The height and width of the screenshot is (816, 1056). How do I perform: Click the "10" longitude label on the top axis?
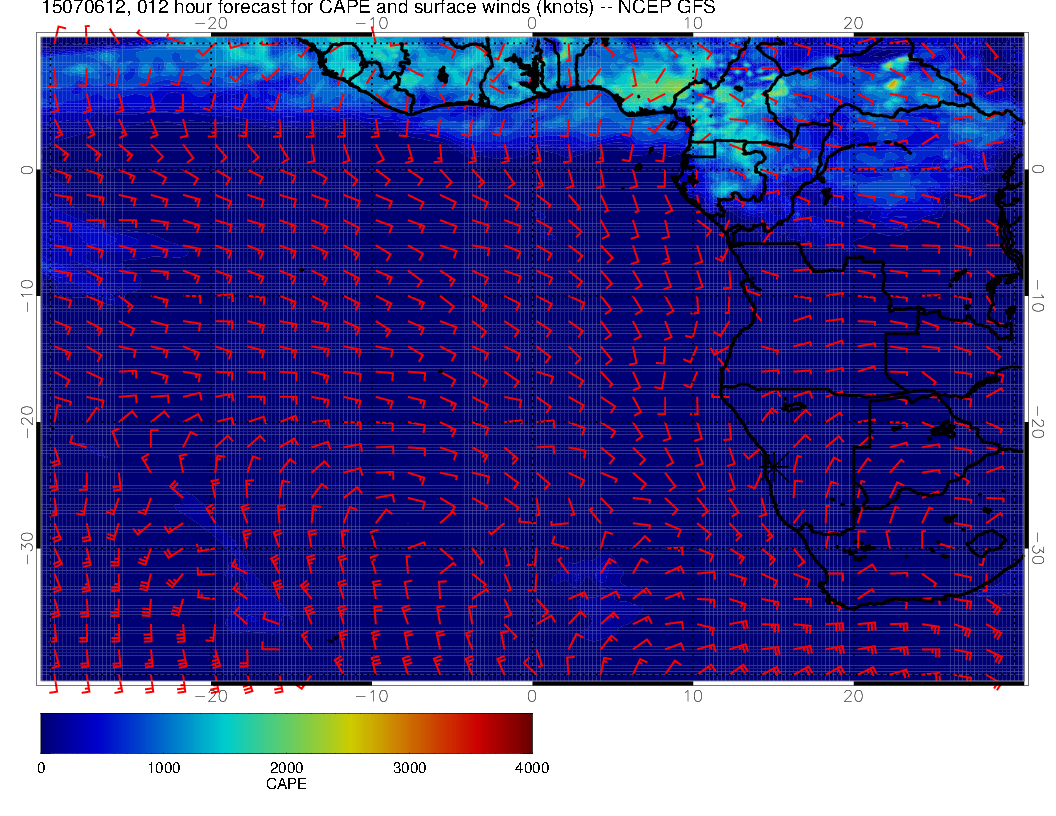pyautogui.click(x=693, y=24)
